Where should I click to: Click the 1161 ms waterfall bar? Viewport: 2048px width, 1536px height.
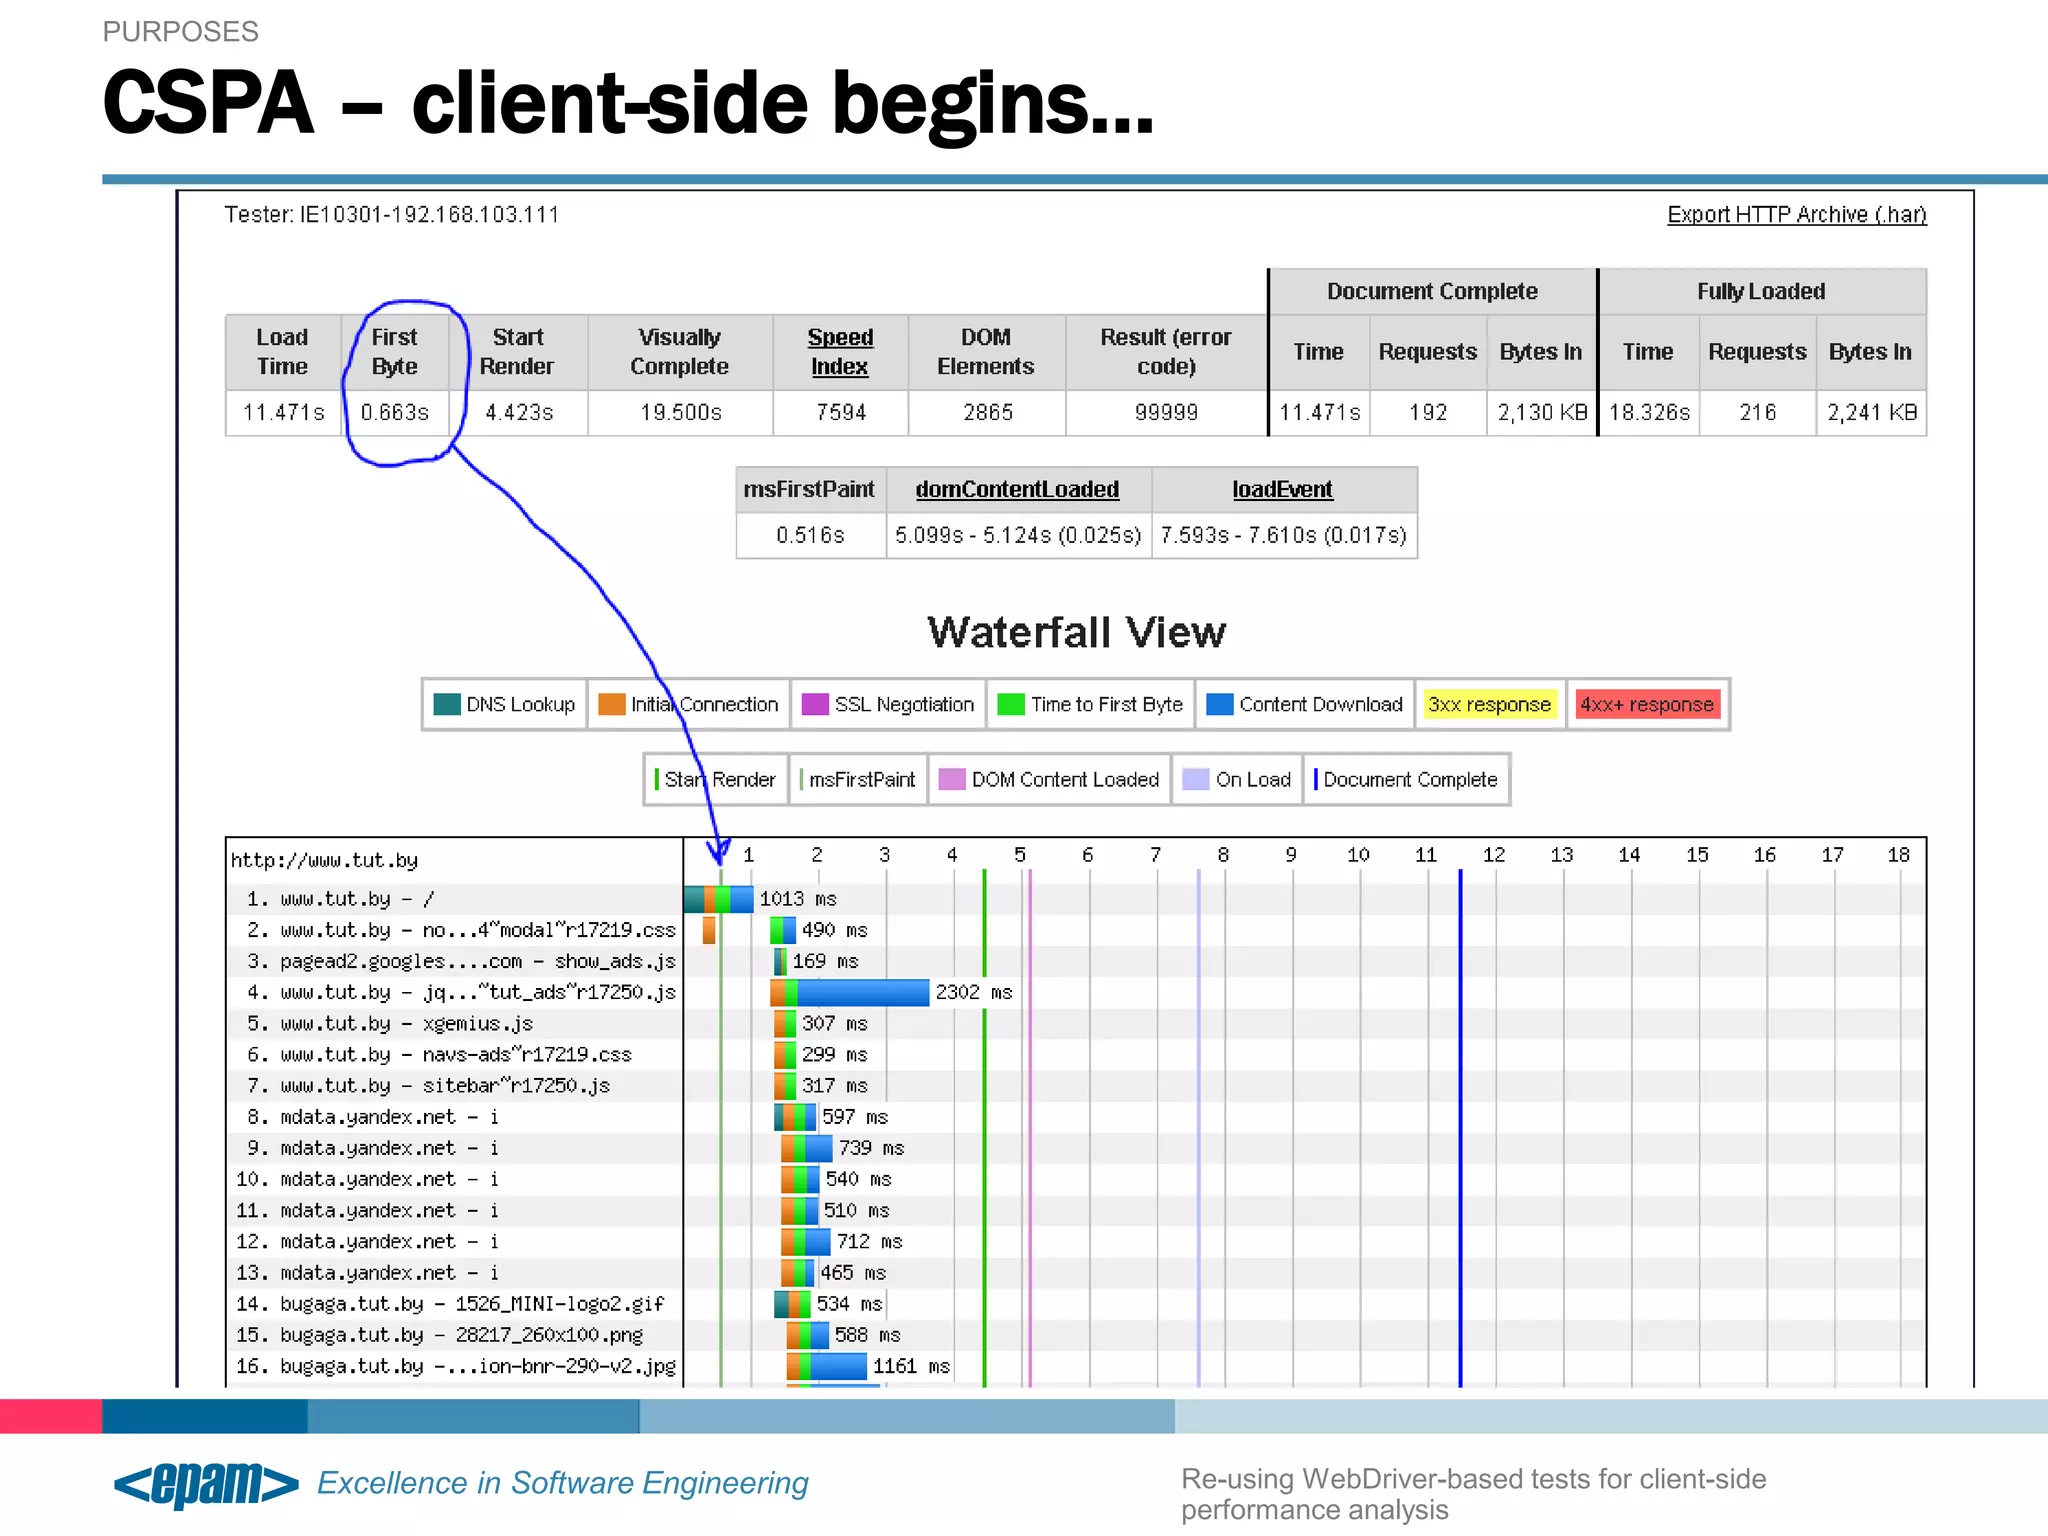tap(827, 1365)
